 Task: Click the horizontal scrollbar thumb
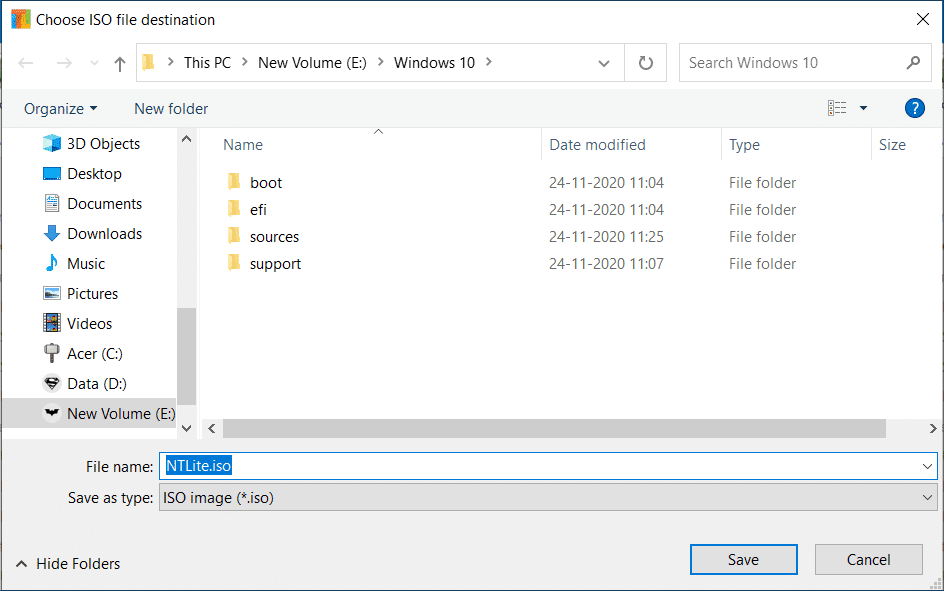point(554,429)
